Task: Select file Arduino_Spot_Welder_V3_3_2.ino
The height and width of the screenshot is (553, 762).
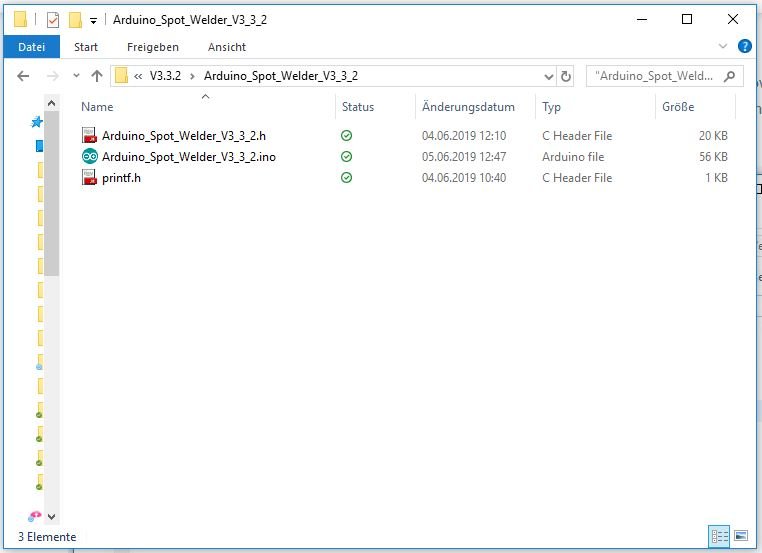Action: 189,156
